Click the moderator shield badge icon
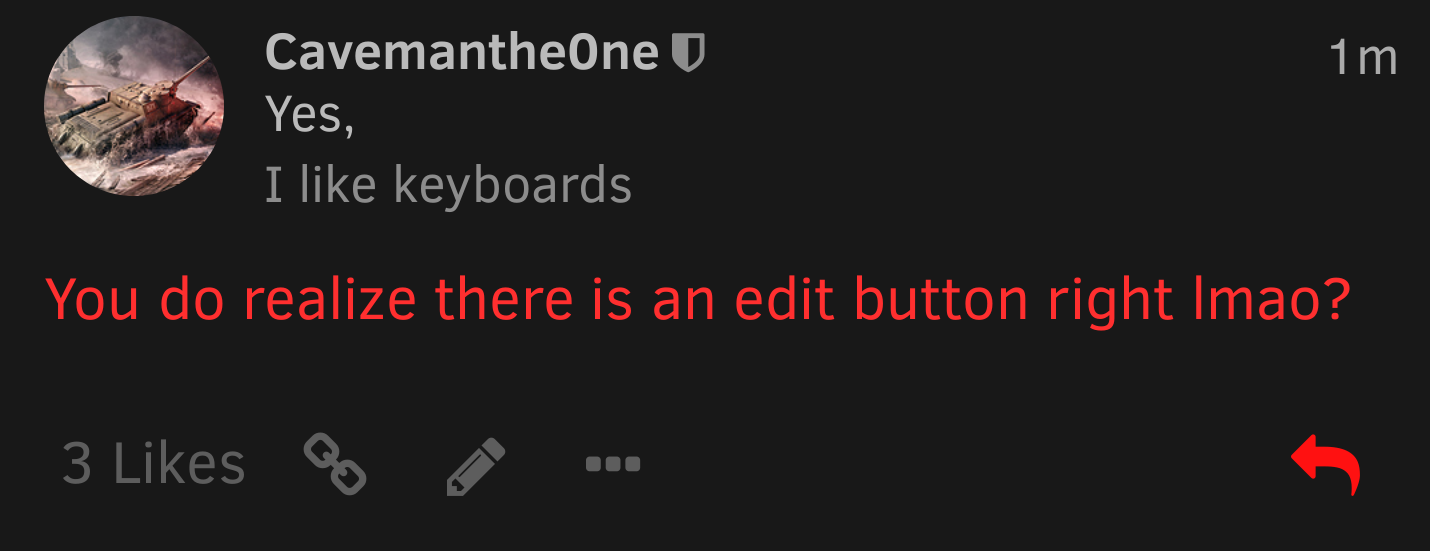Viewport: 1430px width, 551px height. click(687, 52)
